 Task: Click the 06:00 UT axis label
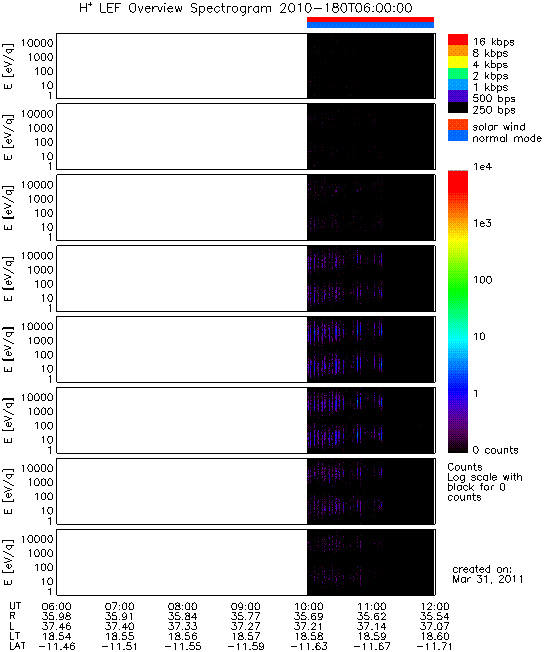click(x=56, y=607)
